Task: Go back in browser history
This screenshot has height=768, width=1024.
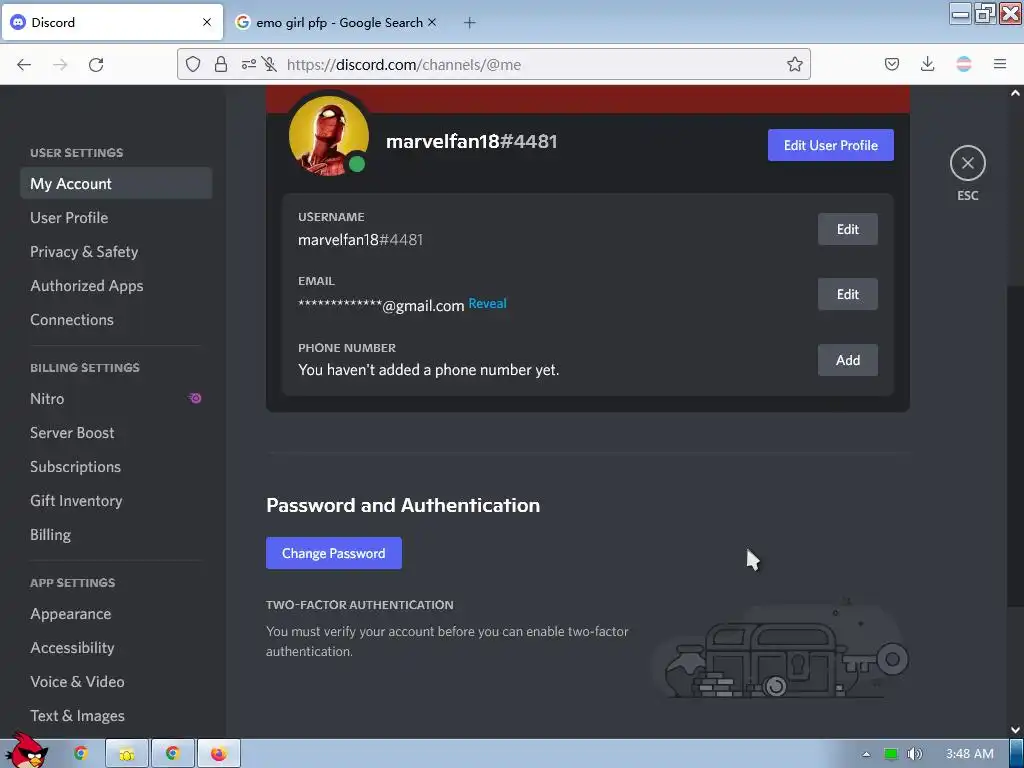Action: tap(24, 64)
